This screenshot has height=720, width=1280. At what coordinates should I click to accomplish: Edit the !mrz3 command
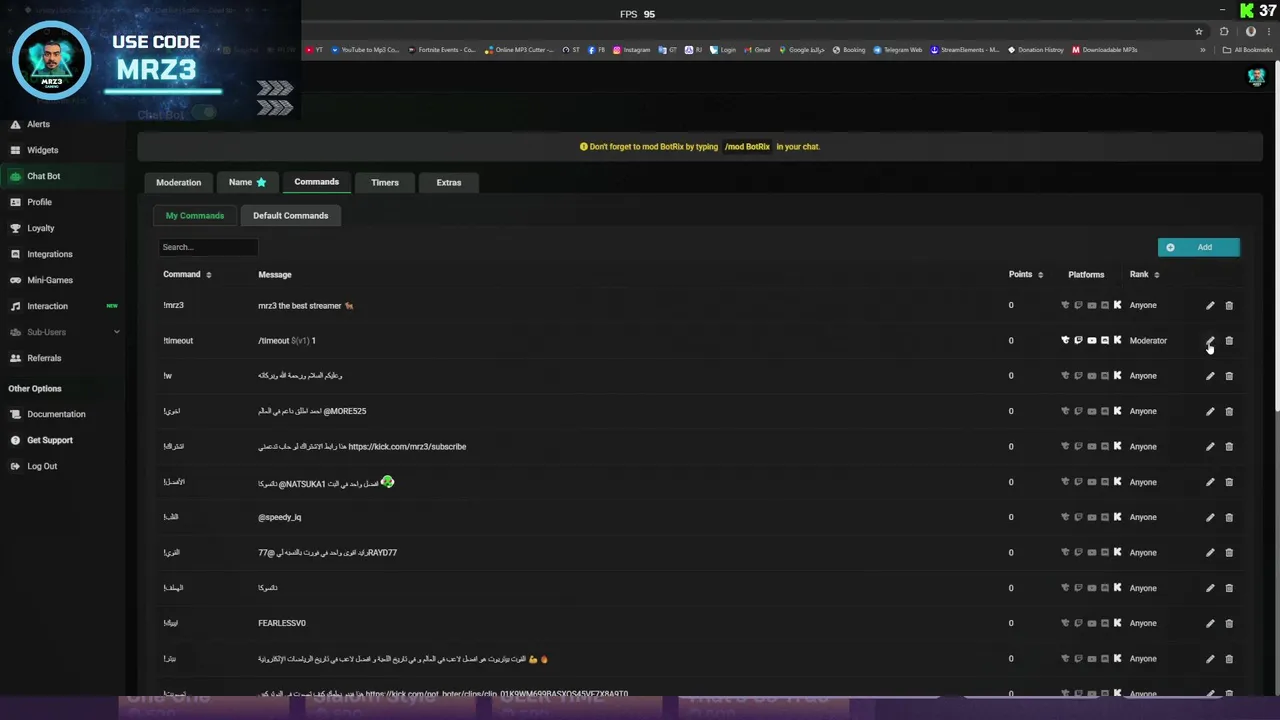click(x=1210, y=305)
